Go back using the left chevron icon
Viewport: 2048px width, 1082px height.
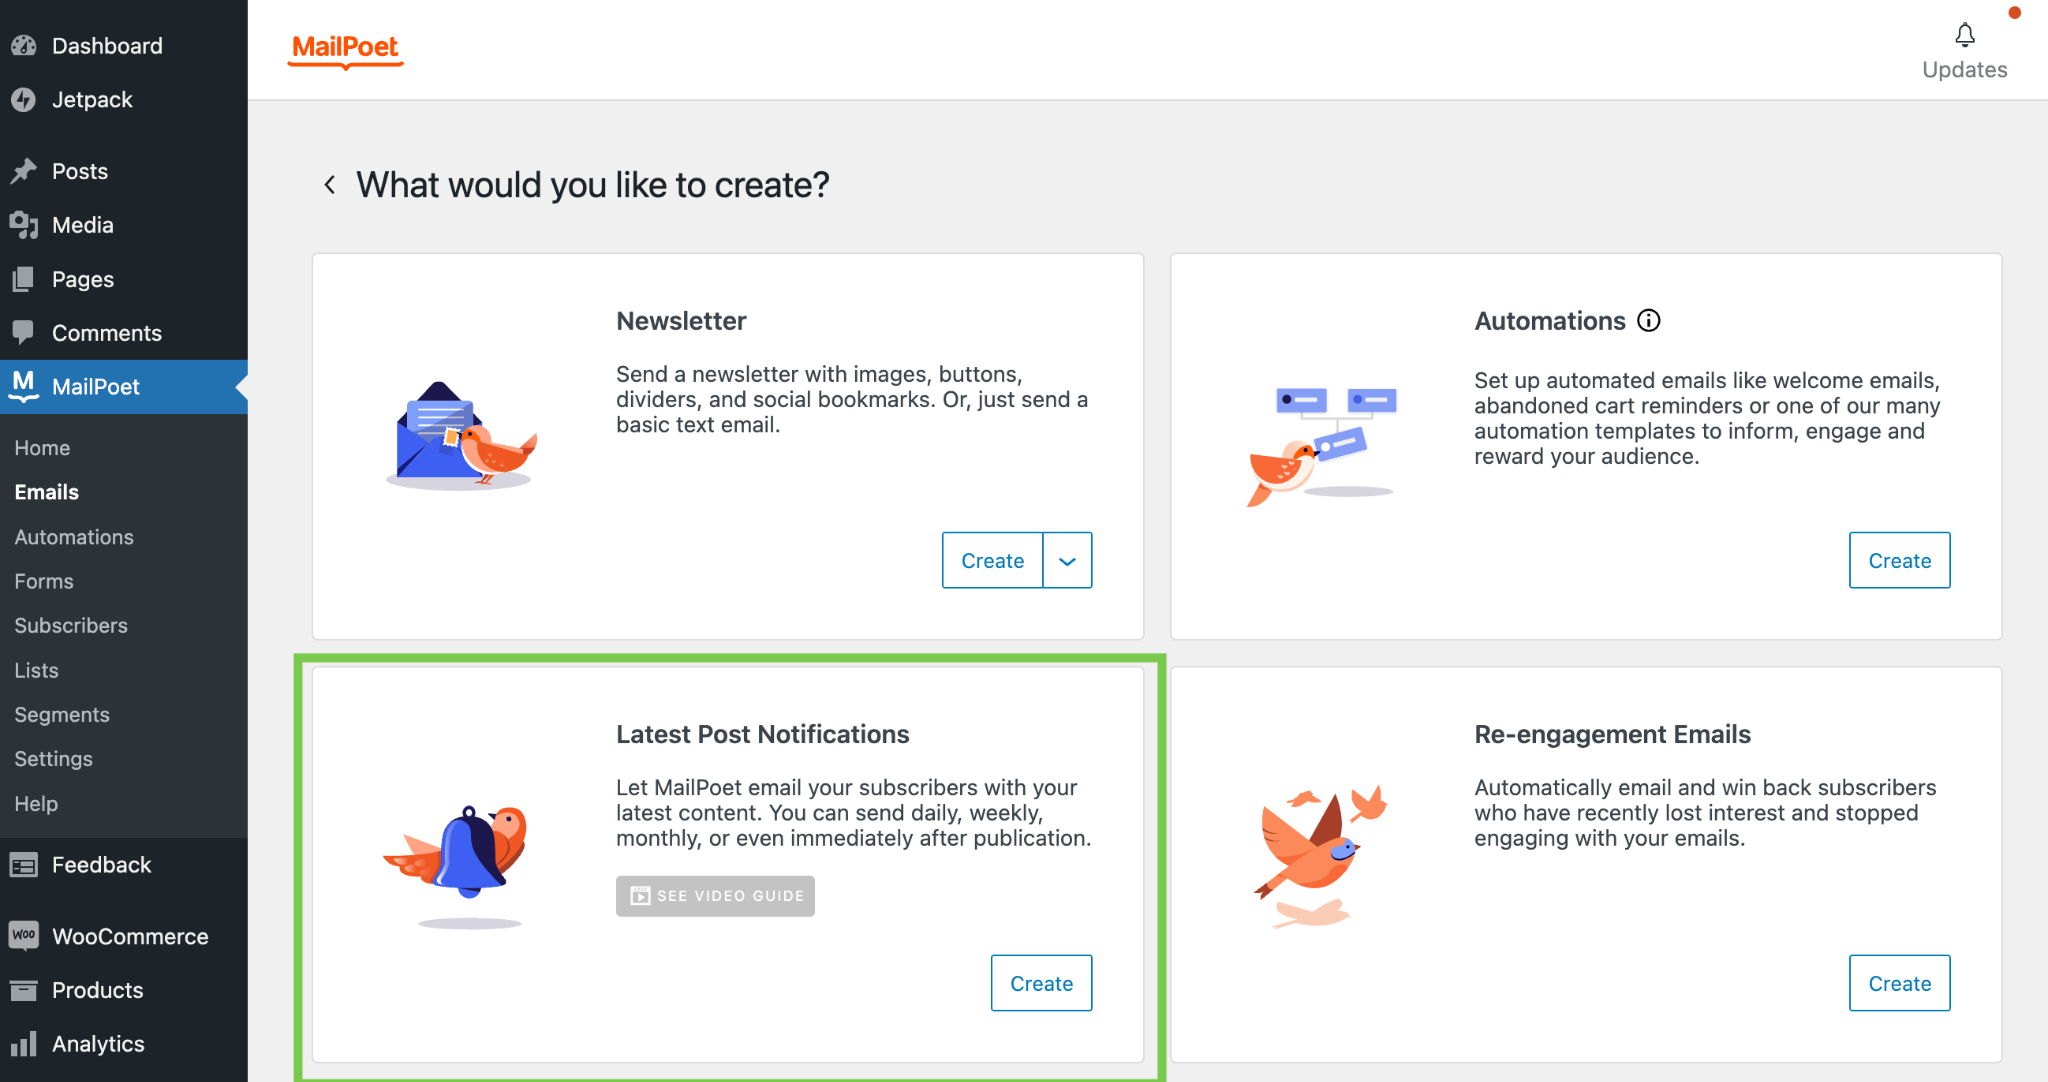(x=329, y=185)
